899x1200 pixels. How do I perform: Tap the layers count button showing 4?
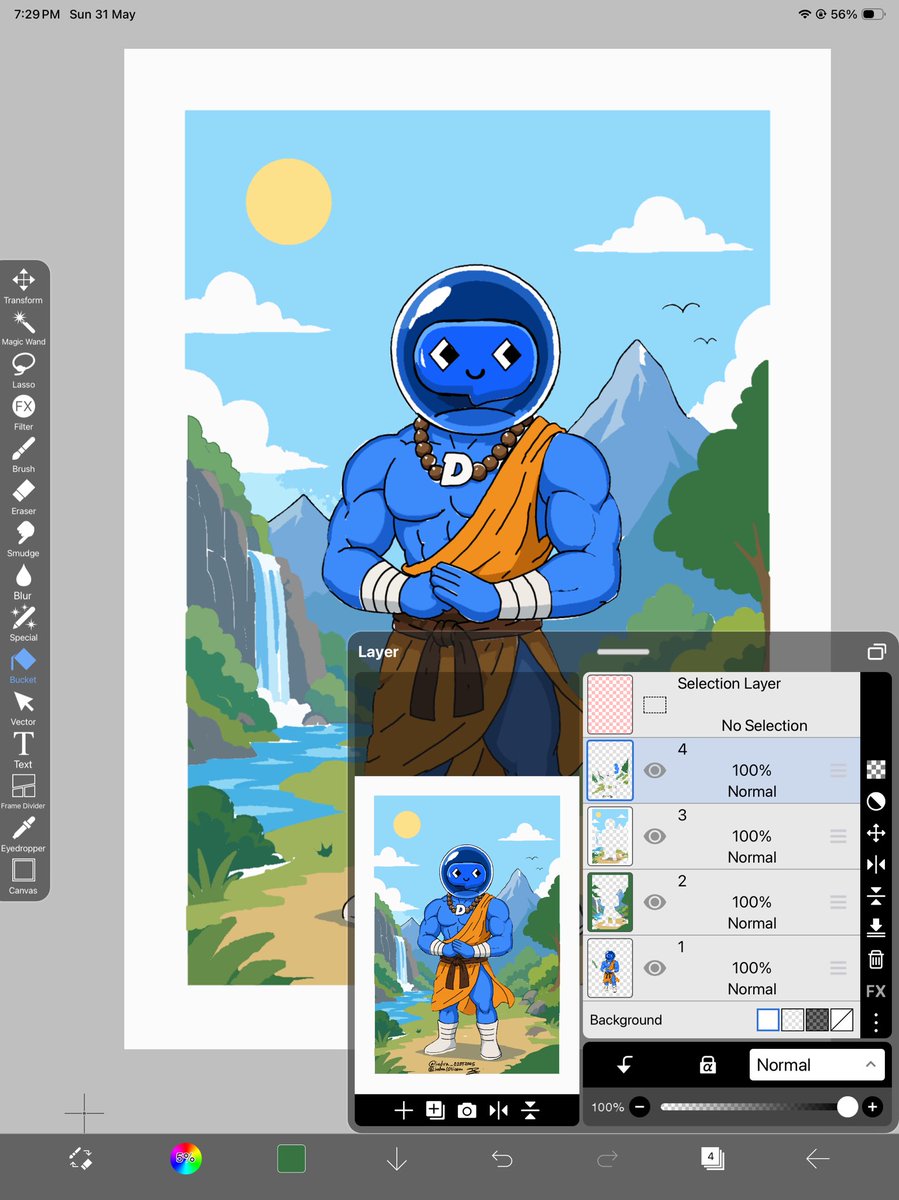[x=712, y=1158]
